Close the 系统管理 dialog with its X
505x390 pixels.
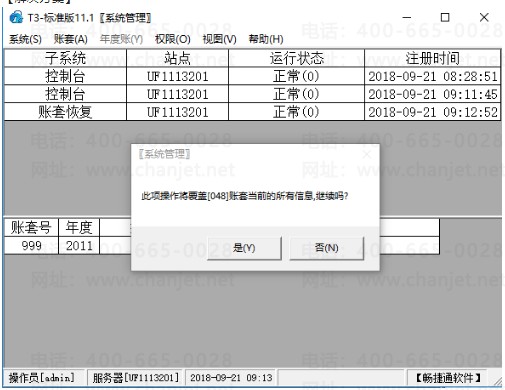(367, 154)
